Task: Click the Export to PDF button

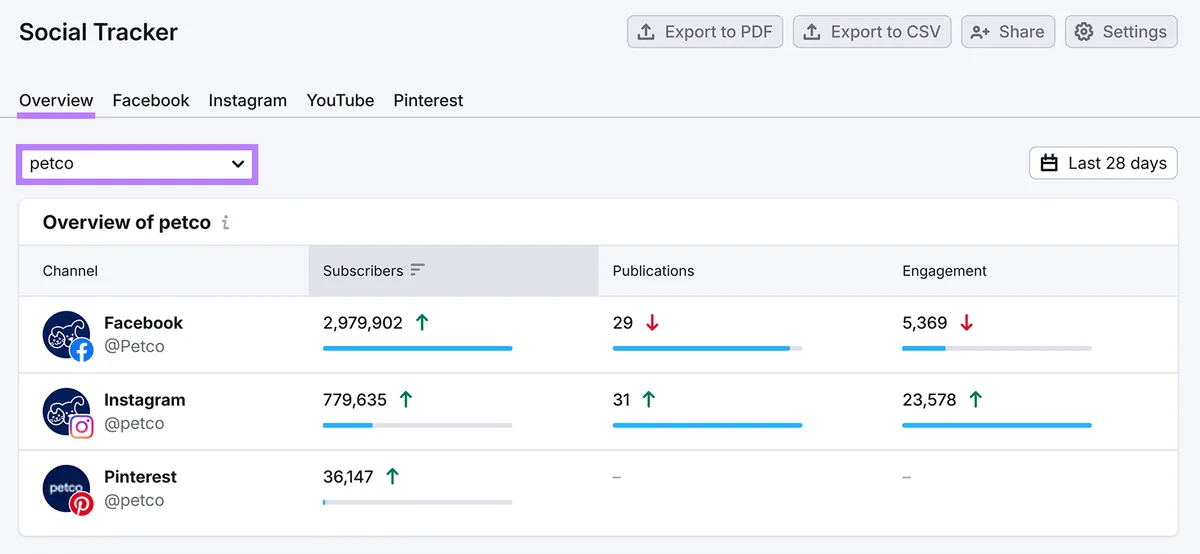Action: coord(705,31)
